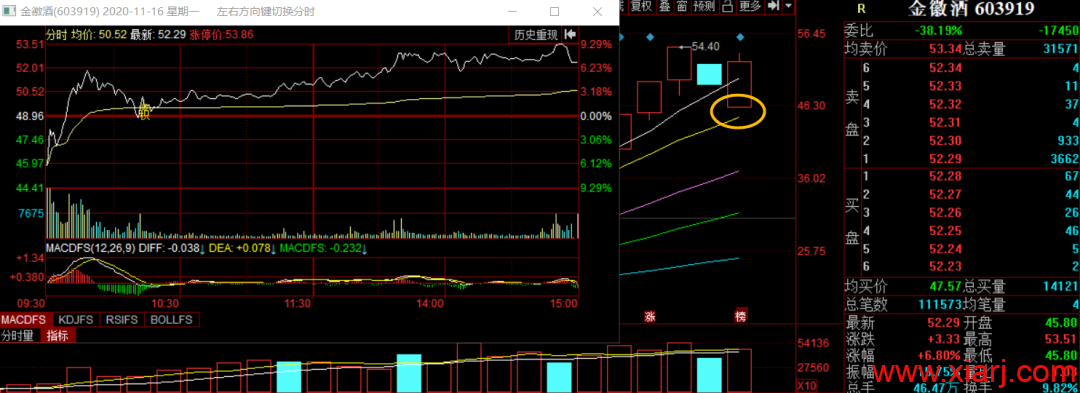Viewport: 1080px width, 393px height.
Task: Click the X10 volume scale label
Action: pyautogui.click(x=805, y=385)
